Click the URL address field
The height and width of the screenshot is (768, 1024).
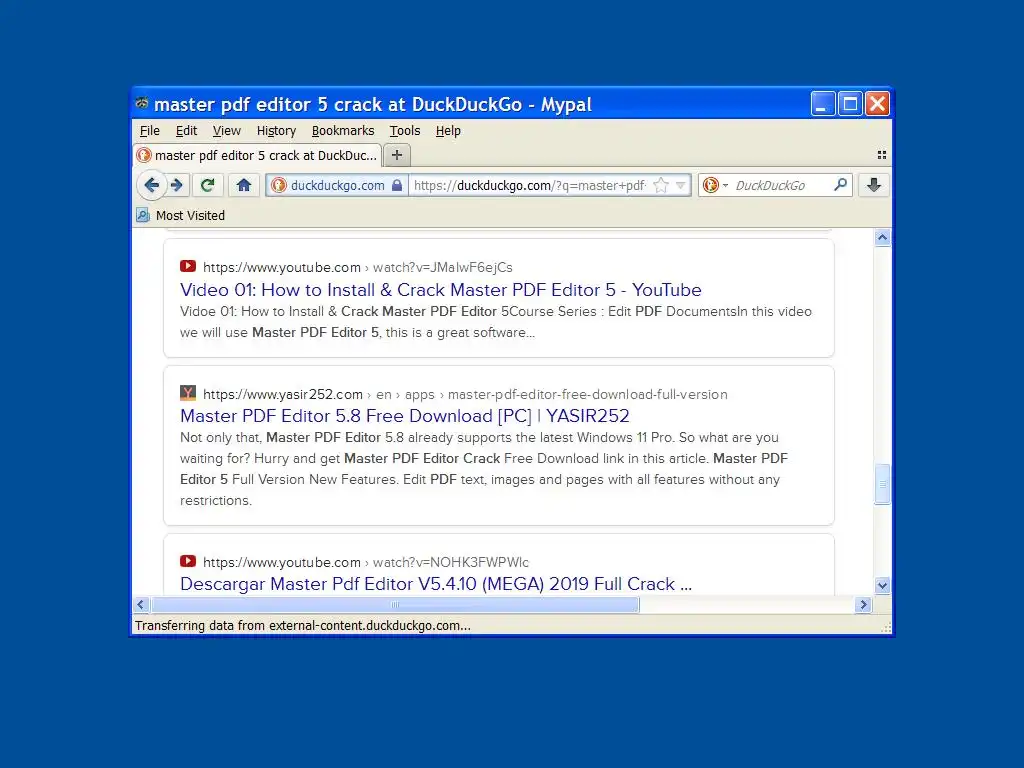tap(529, 185)
